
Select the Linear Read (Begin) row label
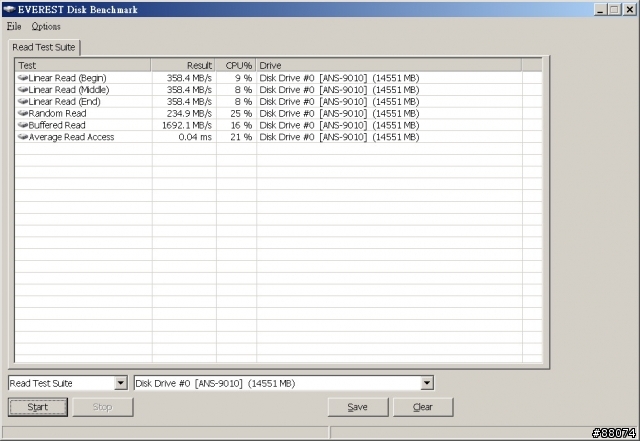tap(67, 78)
